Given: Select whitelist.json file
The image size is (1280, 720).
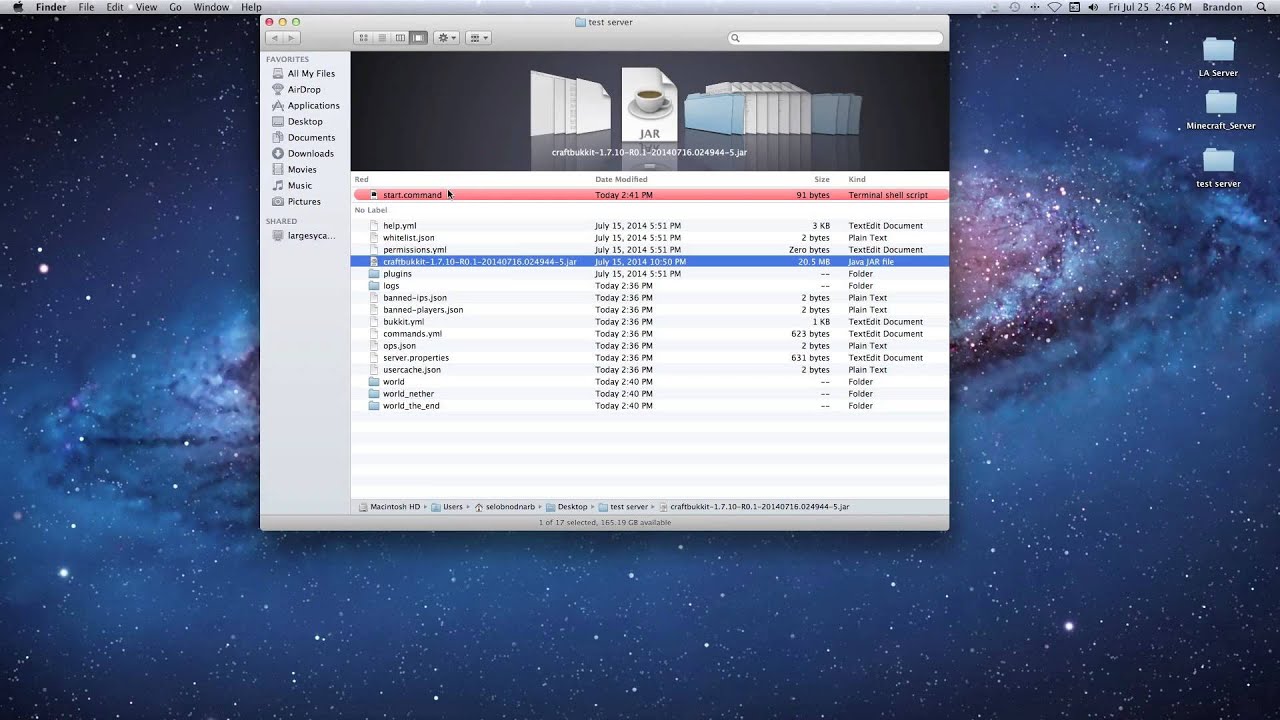Looking at the screenshot, I should point(650,237).
